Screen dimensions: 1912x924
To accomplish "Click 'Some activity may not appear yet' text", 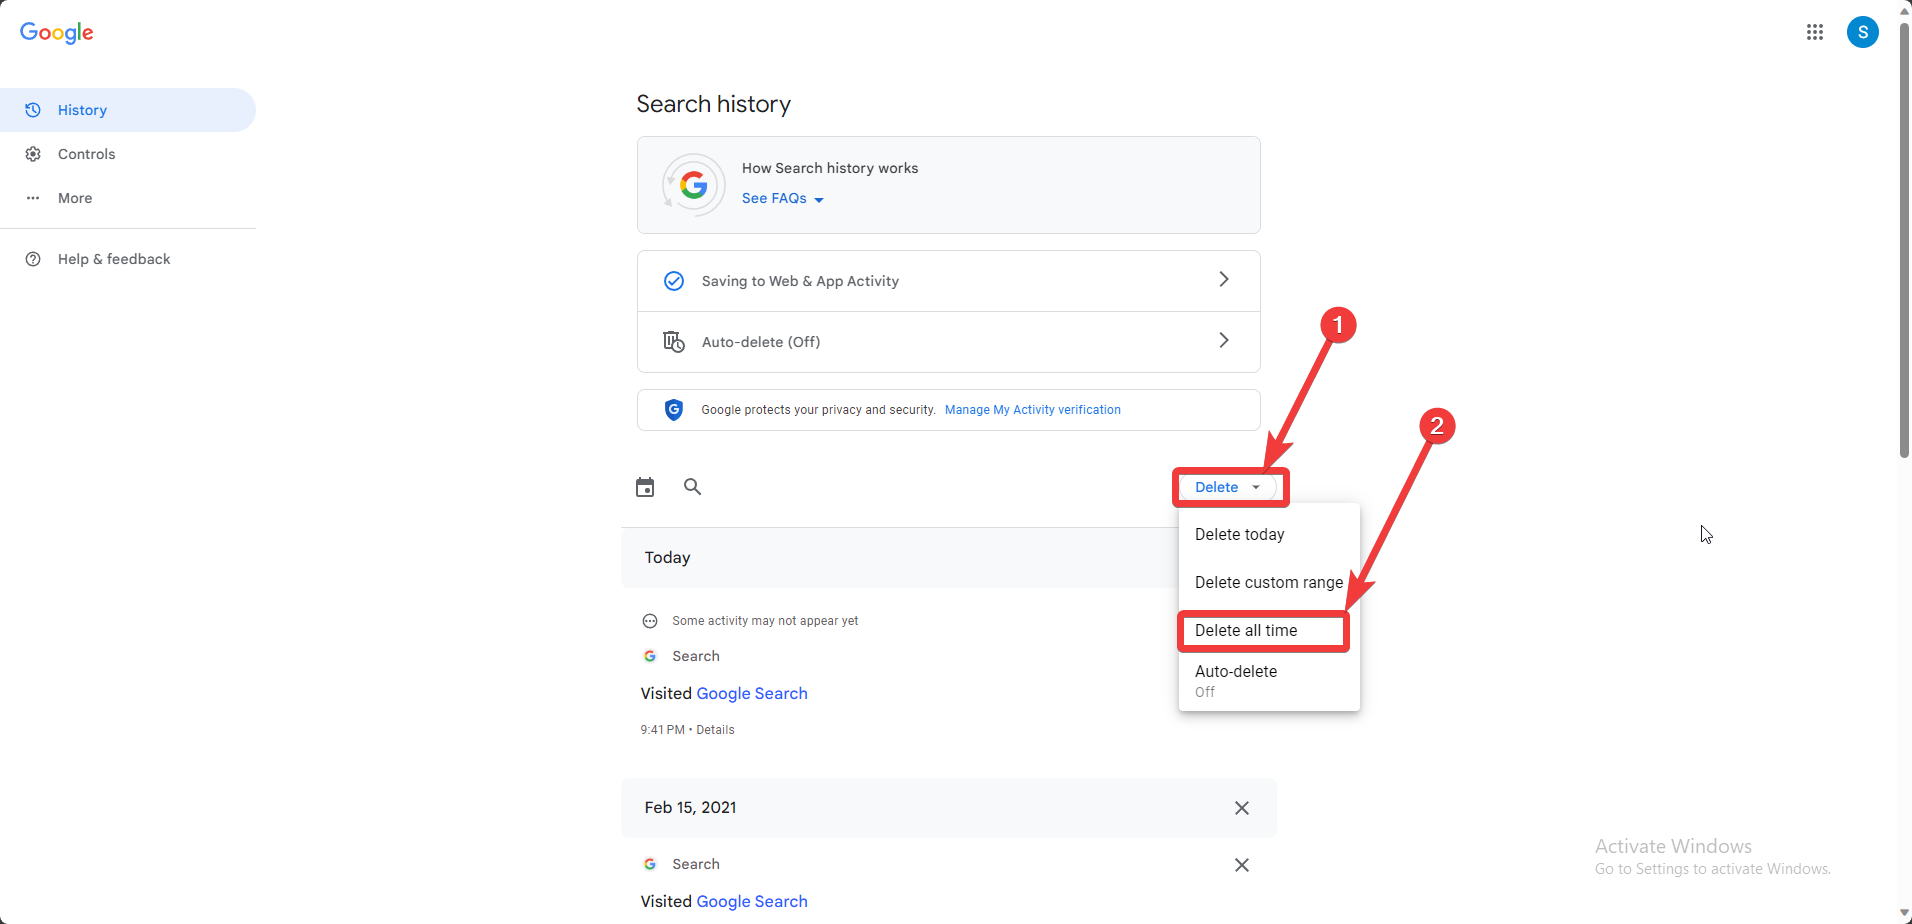I will 765,621.
